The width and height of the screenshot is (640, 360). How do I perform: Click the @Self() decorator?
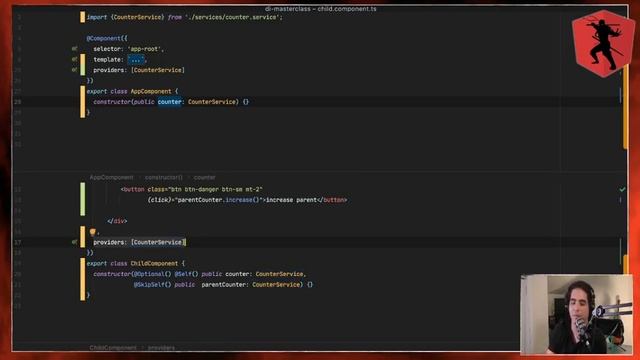(186, 274)
